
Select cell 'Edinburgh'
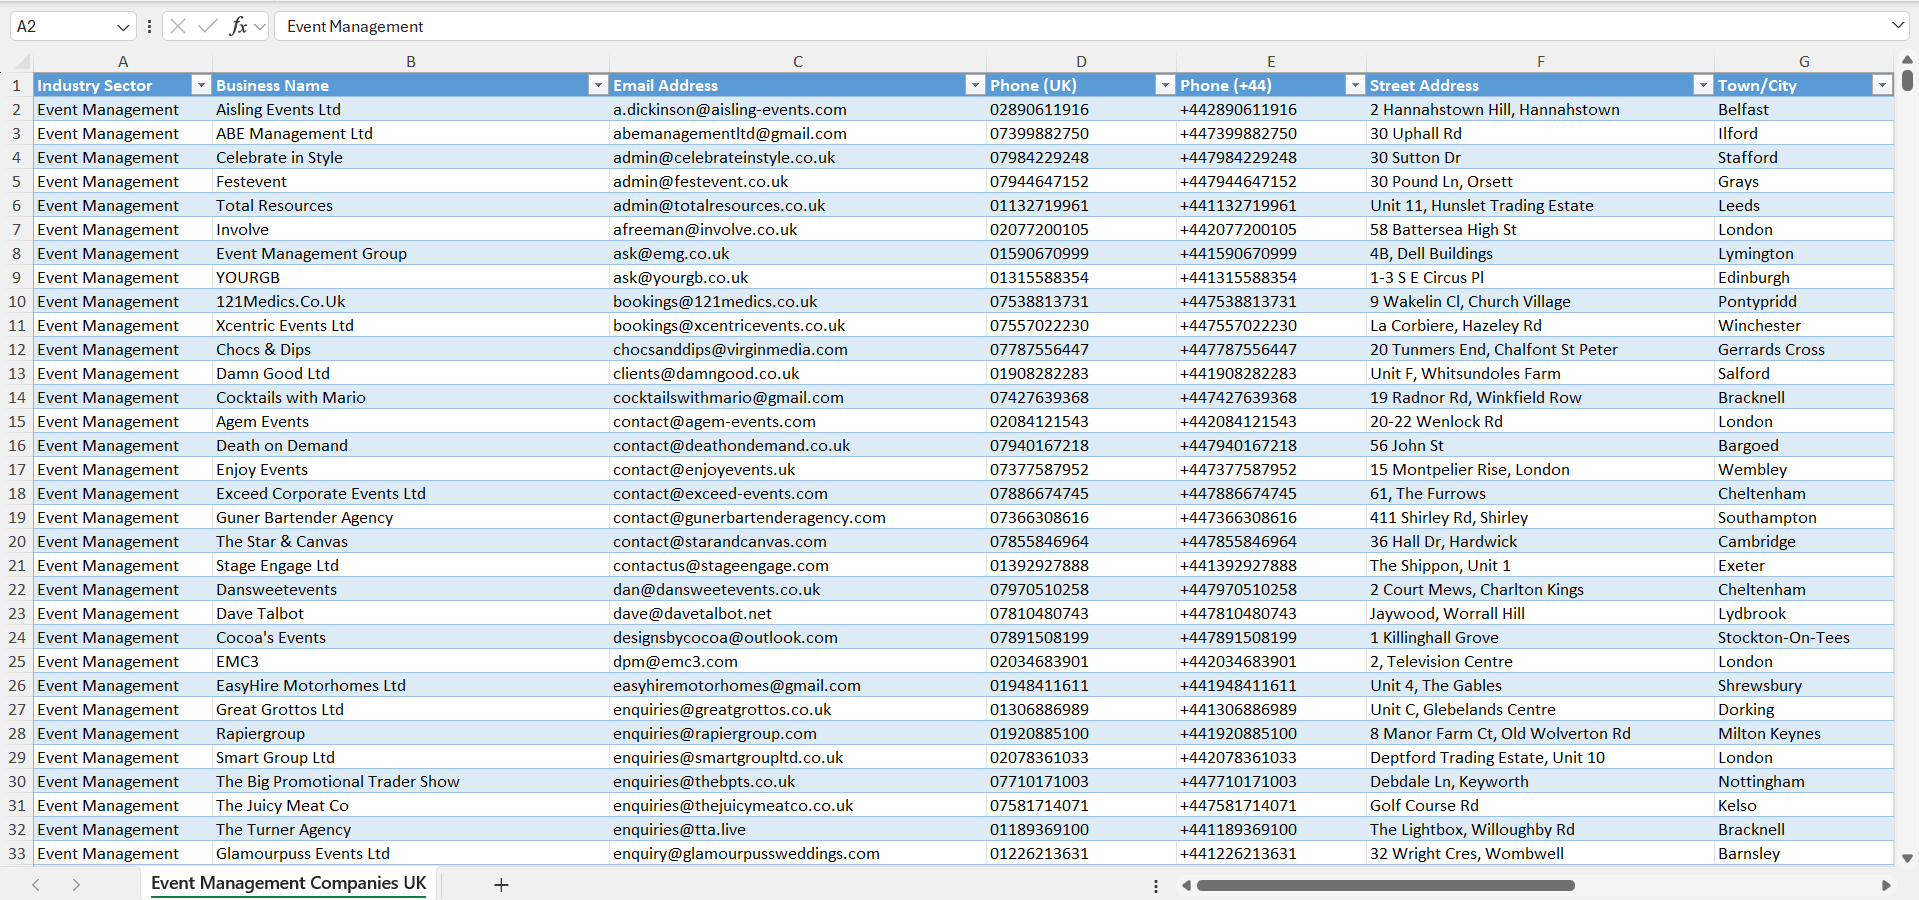point(1804,277)
